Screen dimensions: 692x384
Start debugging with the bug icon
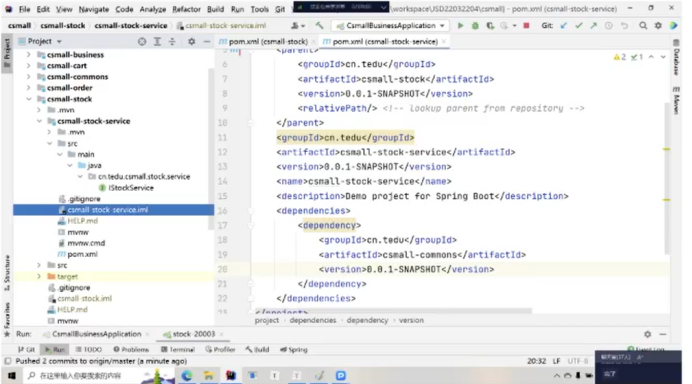coord(475,26)
